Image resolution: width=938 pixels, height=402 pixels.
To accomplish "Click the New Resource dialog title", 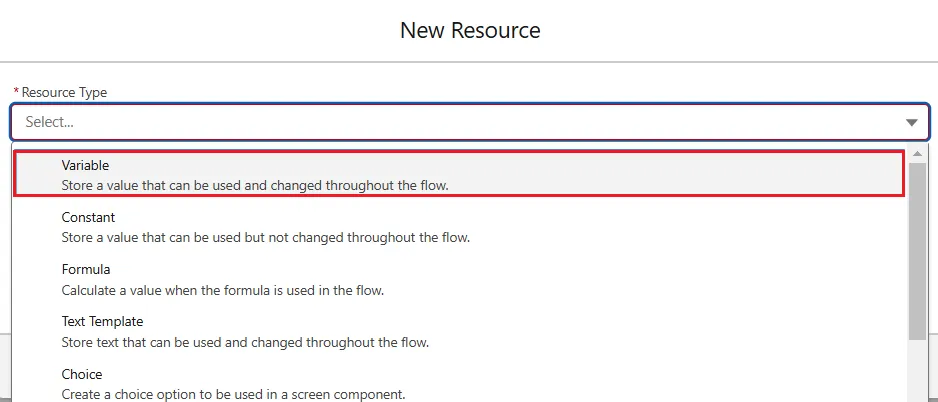I will pyautogui.click(x=470, y=30).
